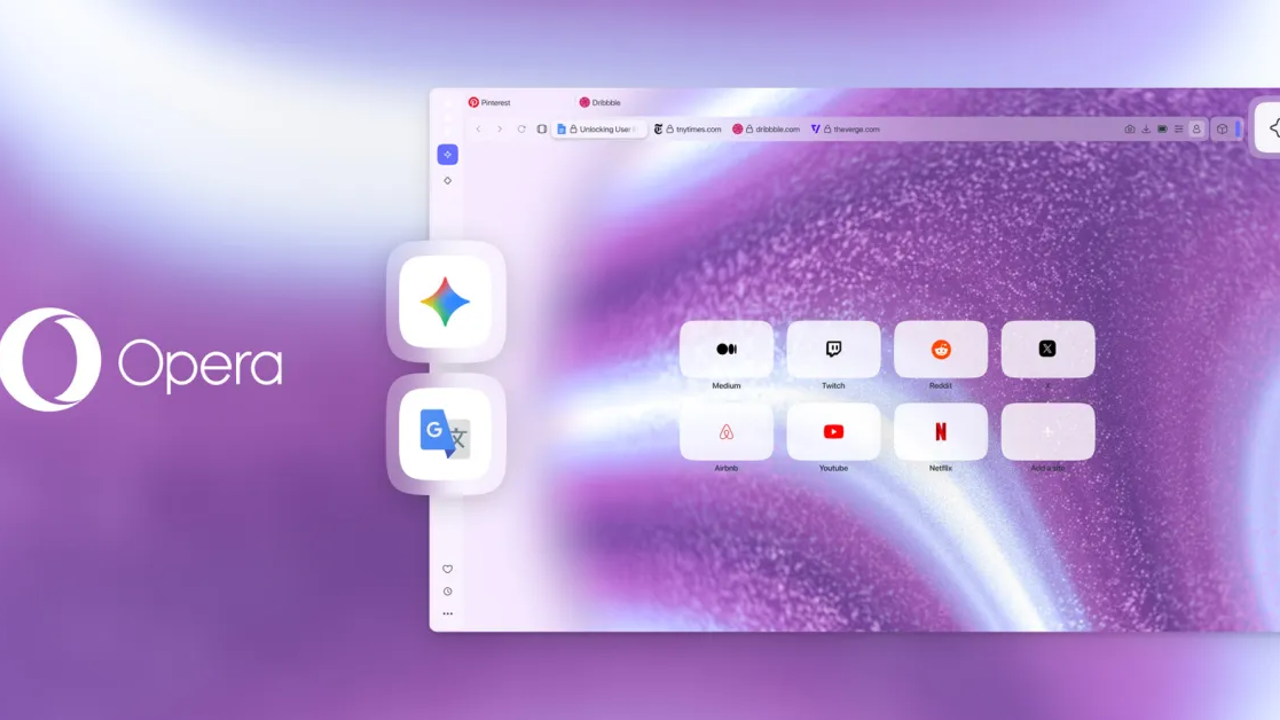Open history clock icon in sidebar
Screen dimensions: 1280x720
coord(447,591)
